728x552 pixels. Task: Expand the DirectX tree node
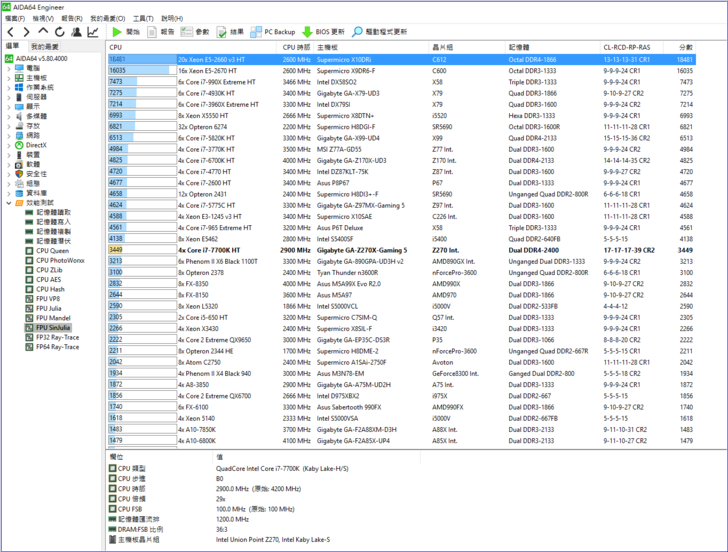point(8,145)
